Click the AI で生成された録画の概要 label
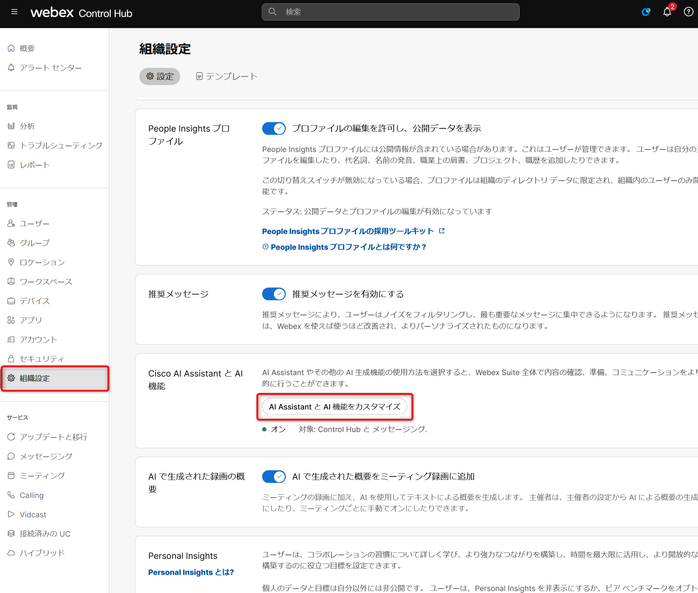The height and width of the screenshot is (593, 698). click(196, 483)
